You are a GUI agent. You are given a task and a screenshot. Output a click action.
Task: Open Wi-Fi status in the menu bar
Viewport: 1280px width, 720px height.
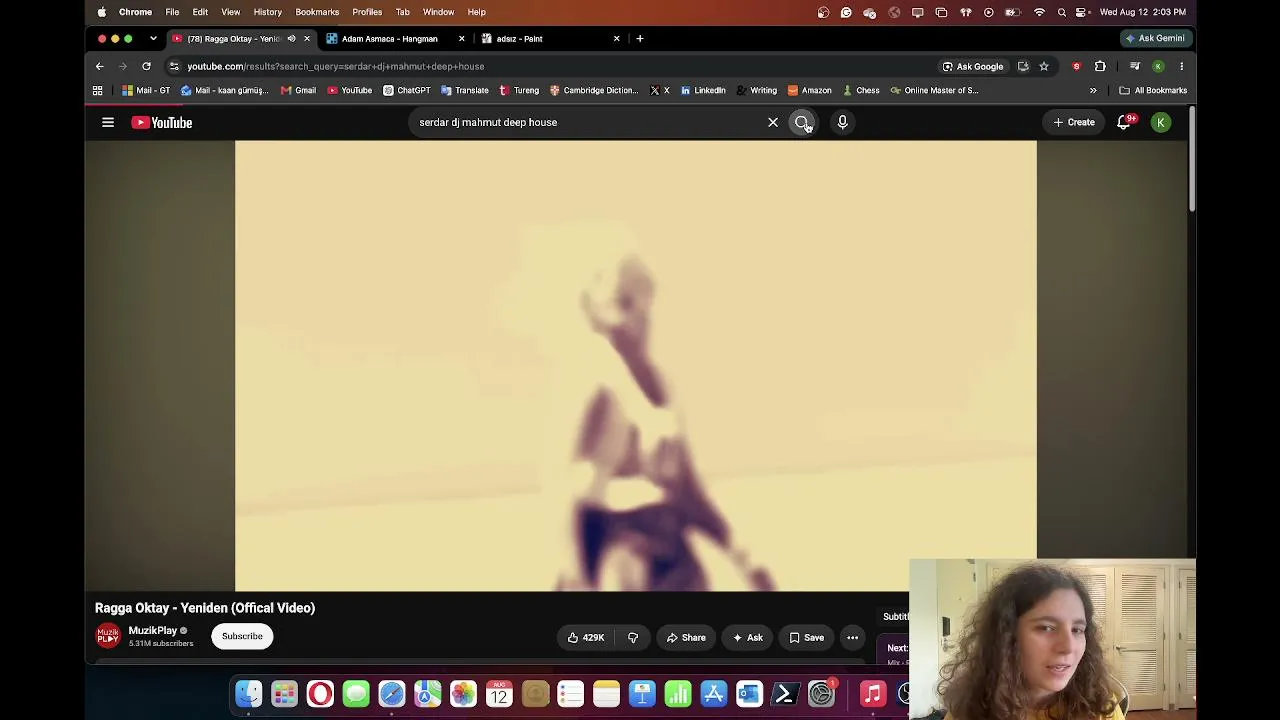[x=1040, y=12]
